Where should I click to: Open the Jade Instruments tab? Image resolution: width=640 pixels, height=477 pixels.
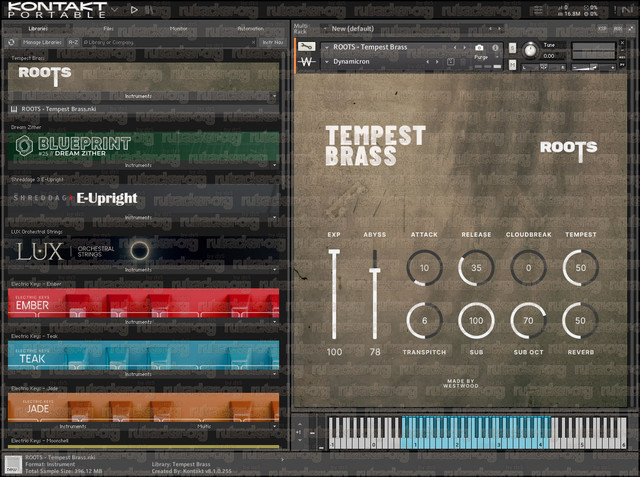tap(73, 426)
